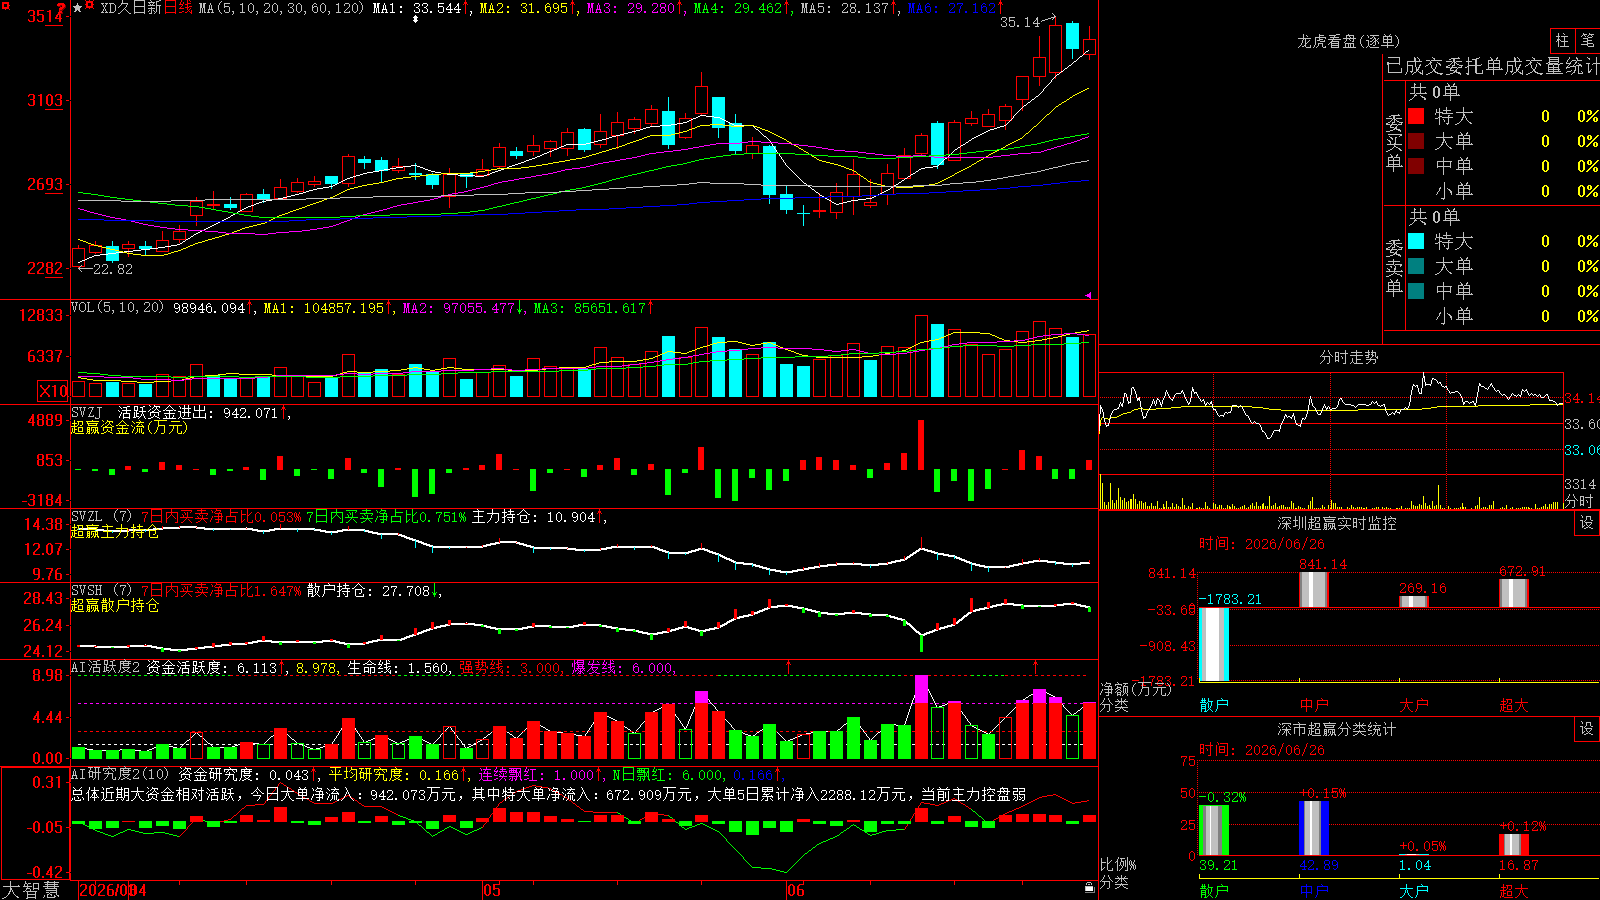Click the AI研究度2(10) indicator label
Screen dimensions: 1600x900
coord(121,774)
